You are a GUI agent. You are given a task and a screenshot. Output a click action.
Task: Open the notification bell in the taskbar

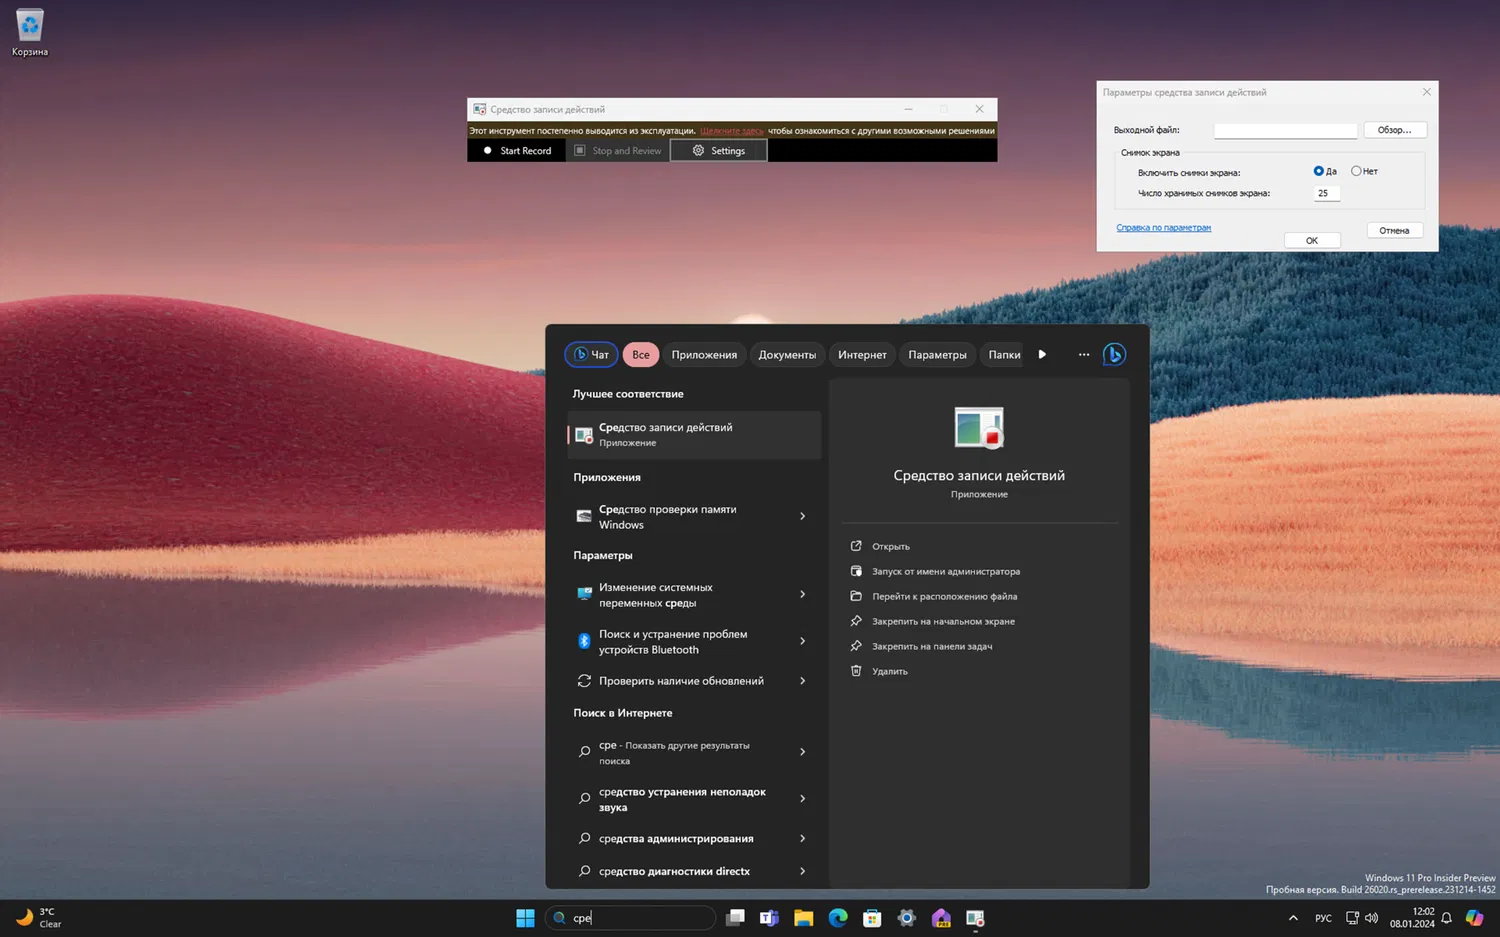point(1446,918)
